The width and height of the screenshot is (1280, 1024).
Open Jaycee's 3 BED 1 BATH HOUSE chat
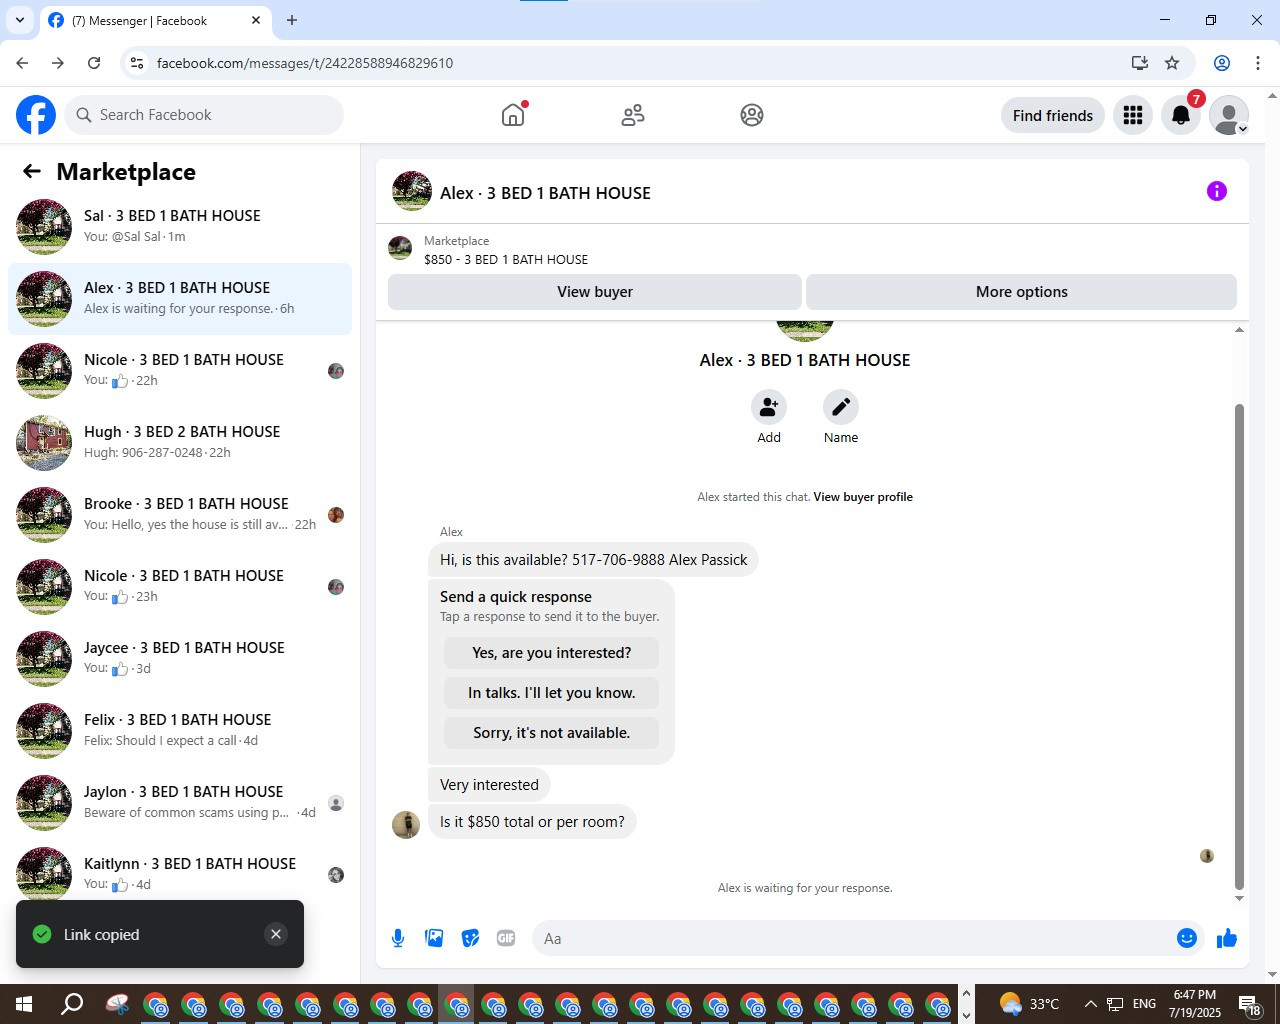(x=180, y=659)
